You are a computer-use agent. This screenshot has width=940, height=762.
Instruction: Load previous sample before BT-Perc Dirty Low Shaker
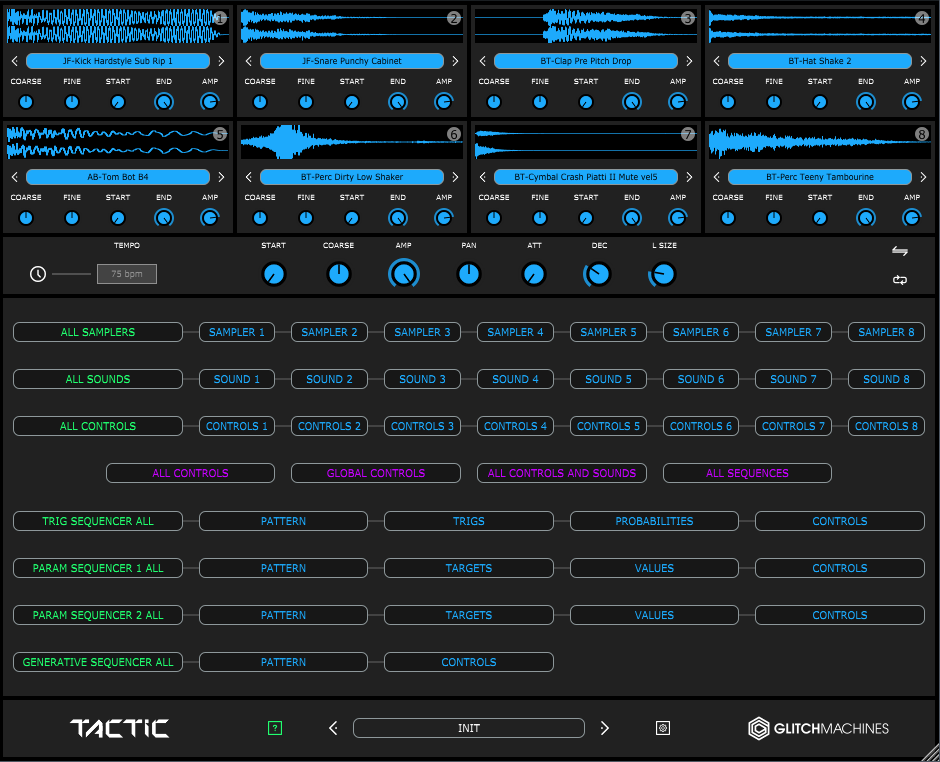(249, 177)
